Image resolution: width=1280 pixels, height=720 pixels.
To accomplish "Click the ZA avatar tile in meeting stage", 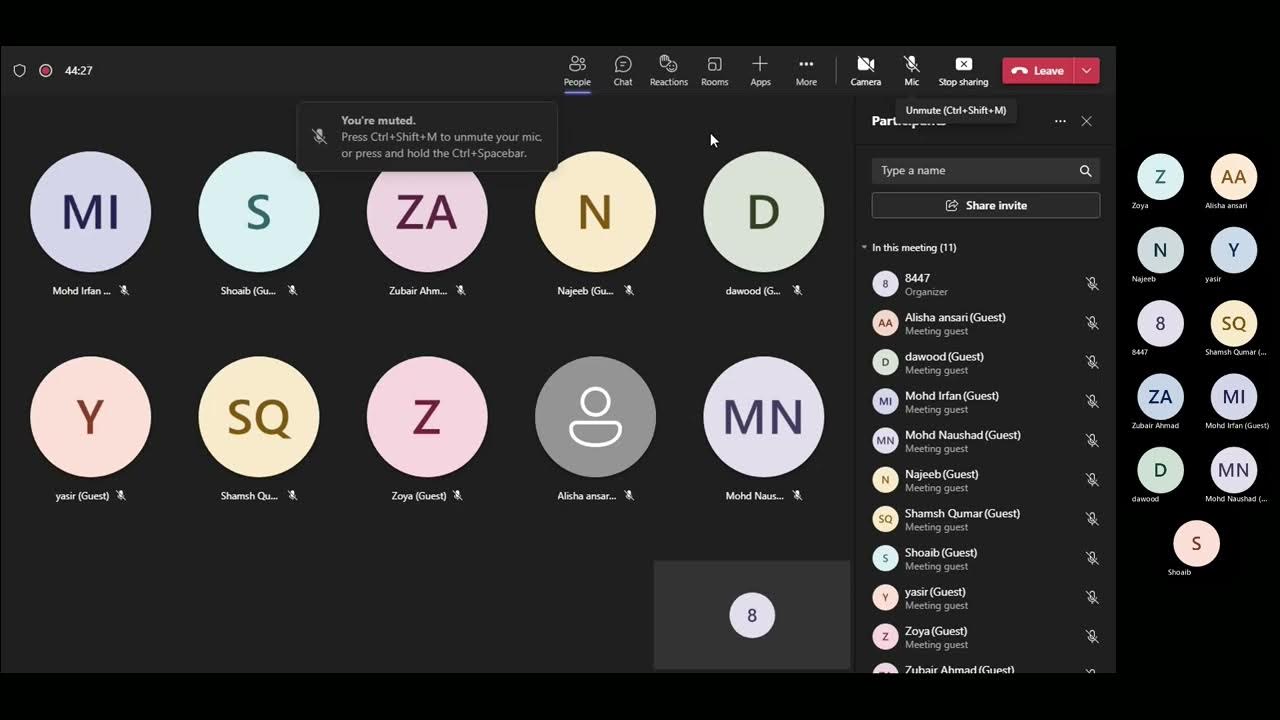I will [x=427, y=212].
